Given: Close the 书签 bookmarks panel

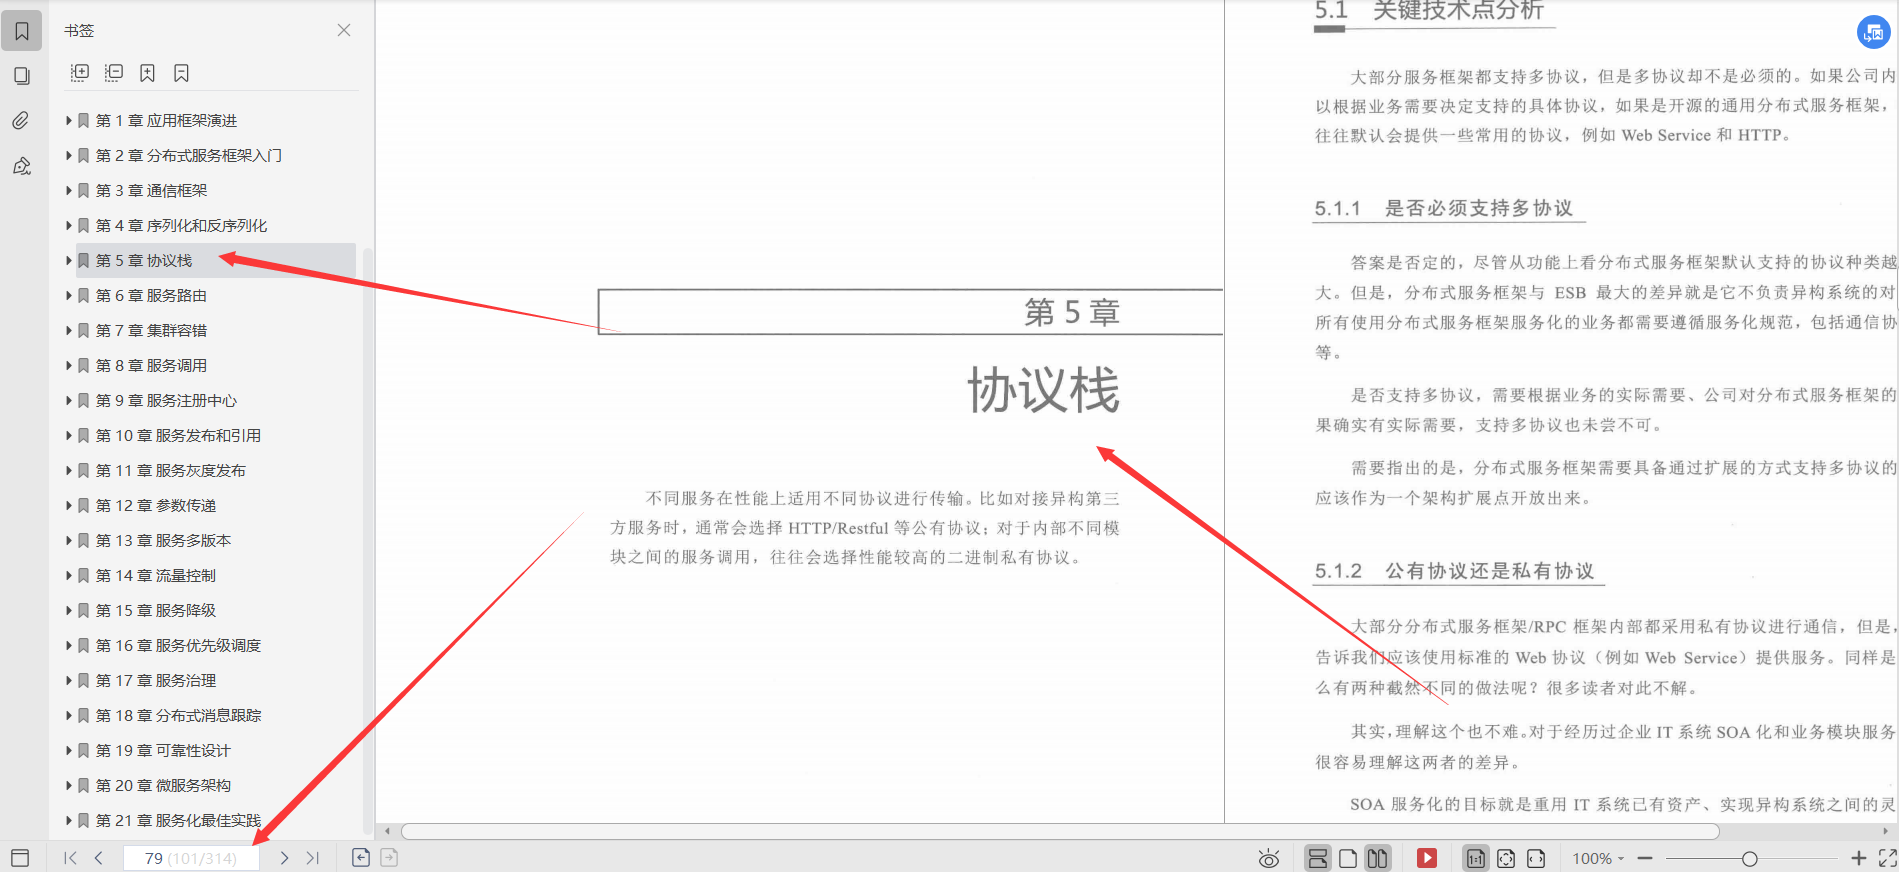Looking at the screenshot, I should [x=344, y=30].
